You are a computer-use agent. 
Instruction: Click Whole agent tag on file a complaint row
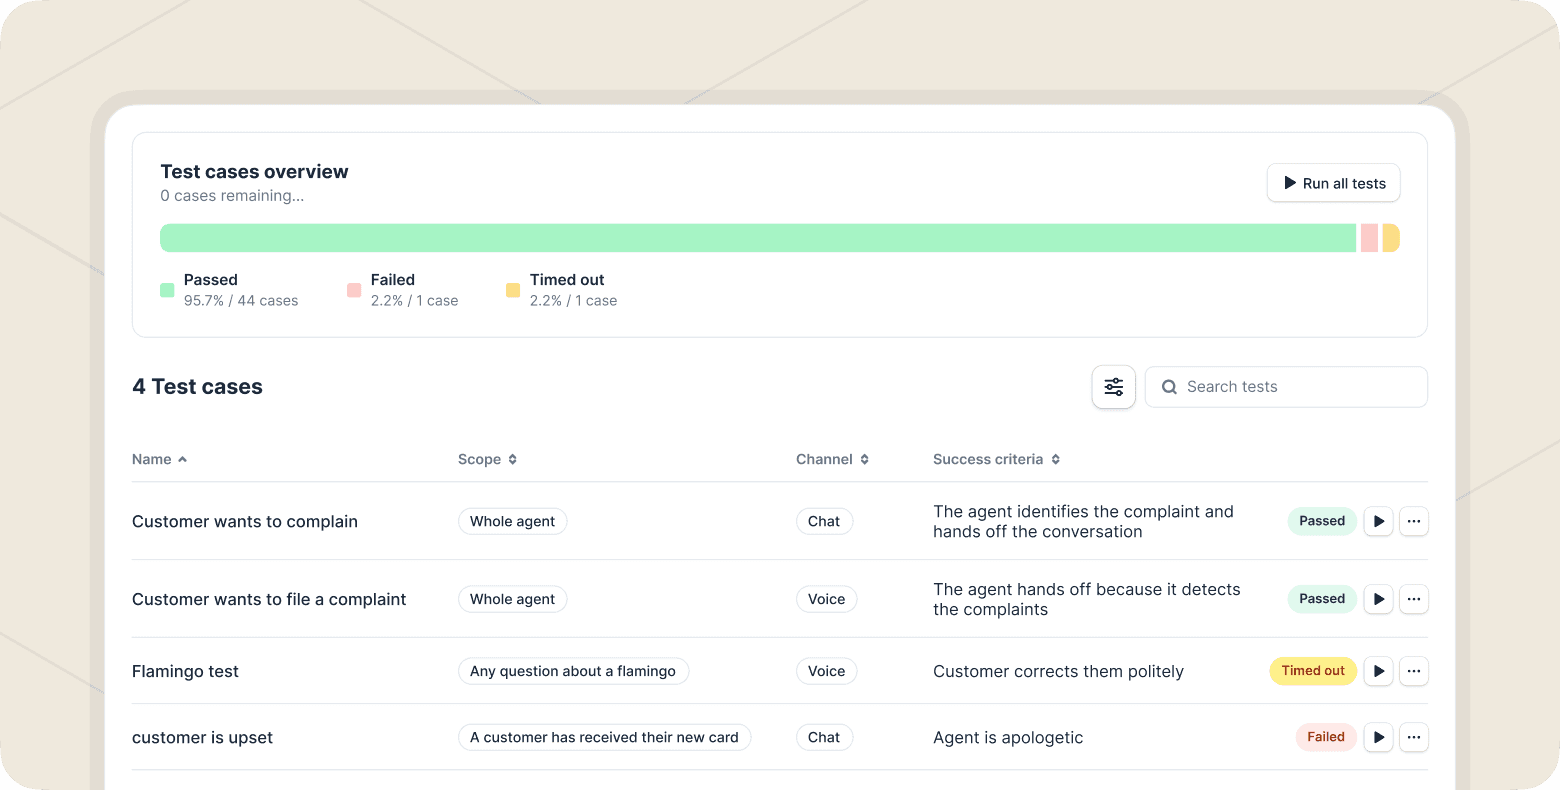click(512, 599)
